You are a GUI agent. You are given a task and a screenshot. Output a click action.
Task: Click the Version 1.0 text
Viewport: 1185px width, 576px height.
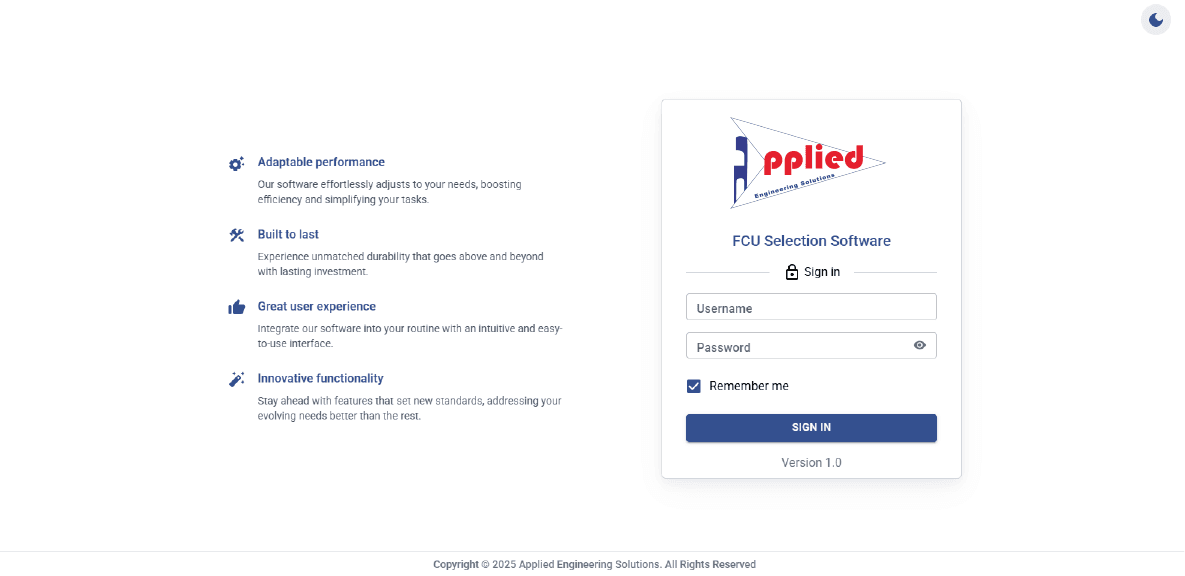coord(811,463)
